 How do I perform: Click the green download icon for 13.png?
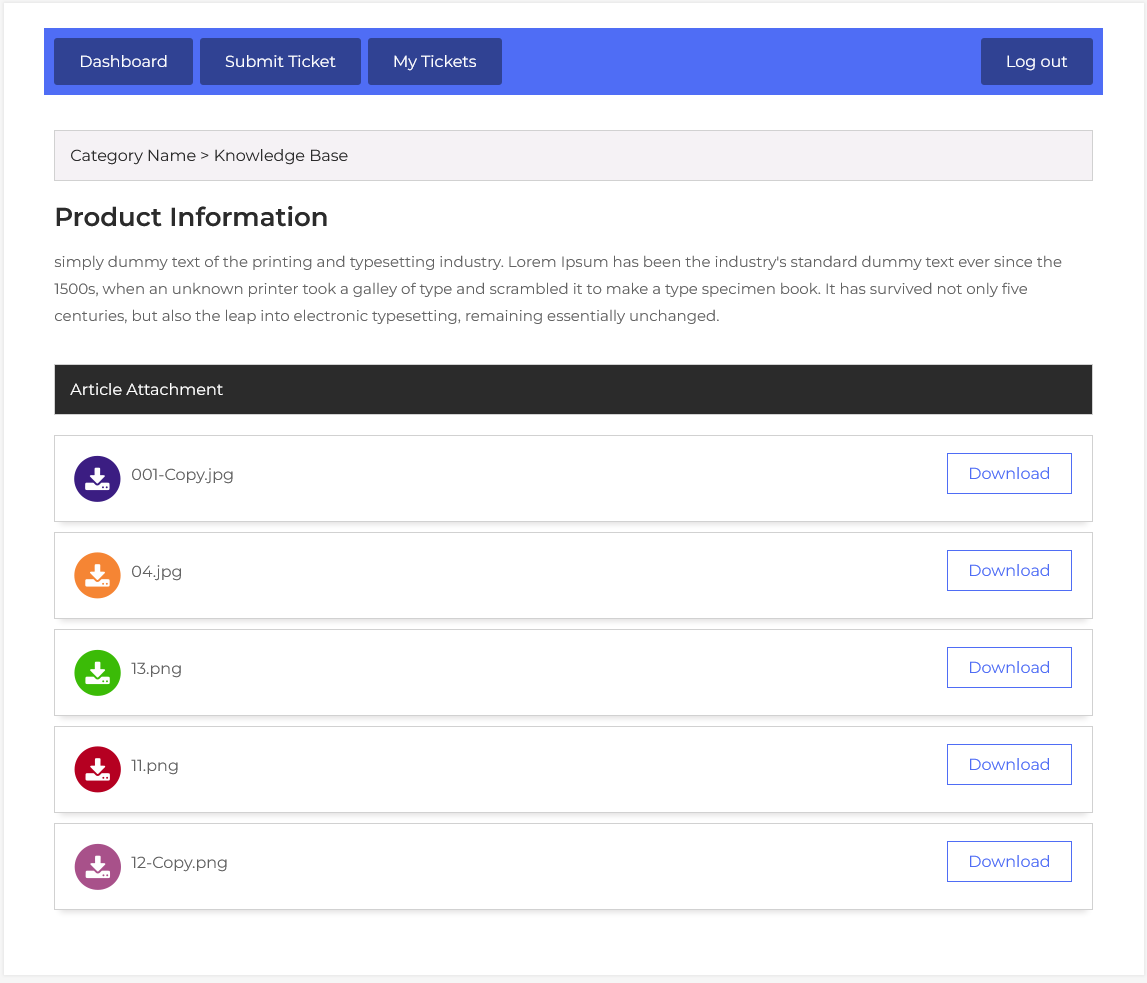[x=97, y=673]
